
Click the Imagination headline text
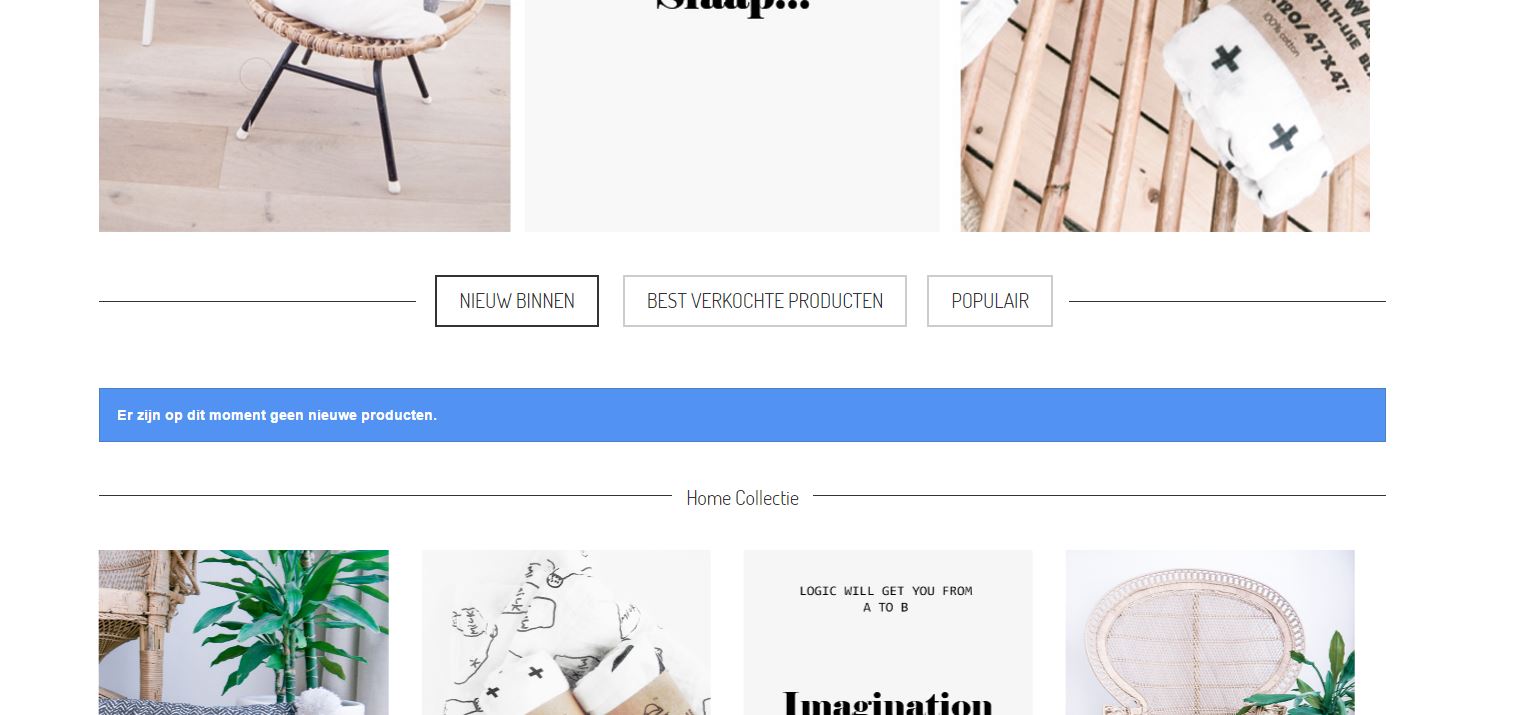887,703
